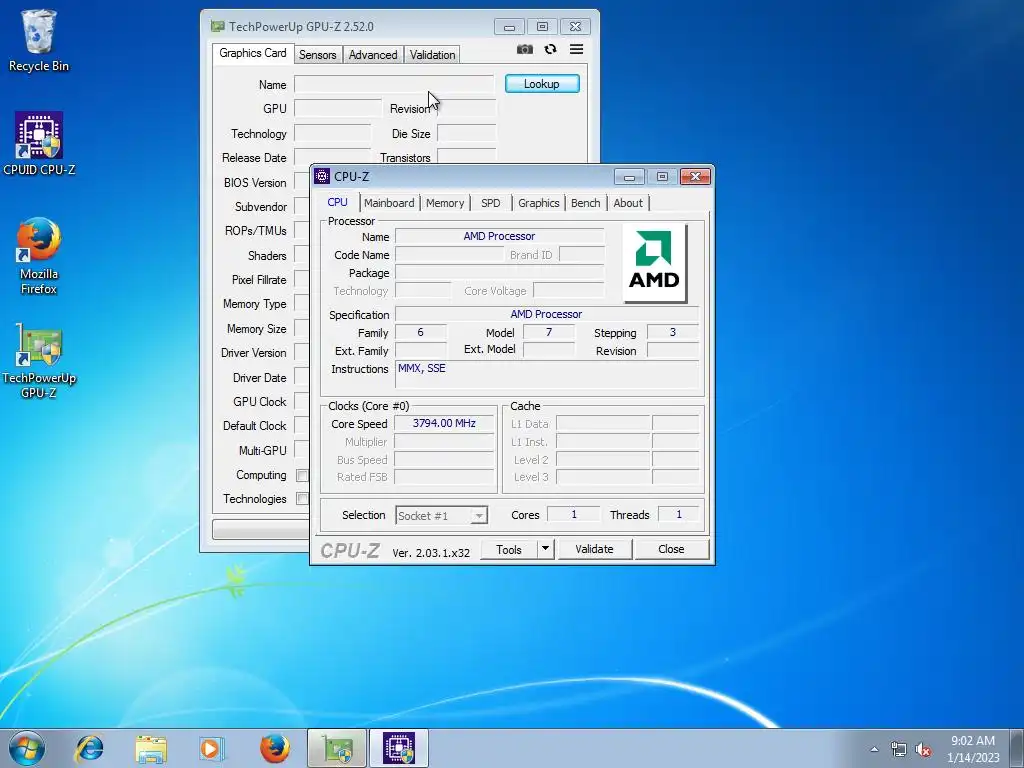Click the Threads value field

pos(679,515)
